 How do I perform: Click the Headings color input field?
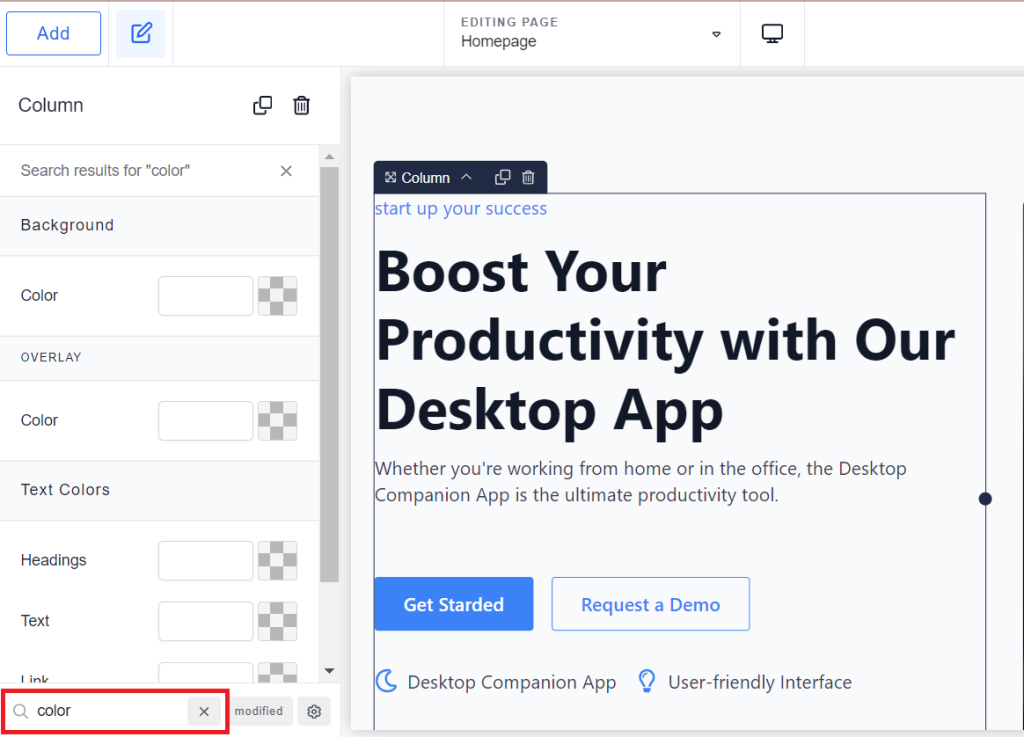[206, 561]
